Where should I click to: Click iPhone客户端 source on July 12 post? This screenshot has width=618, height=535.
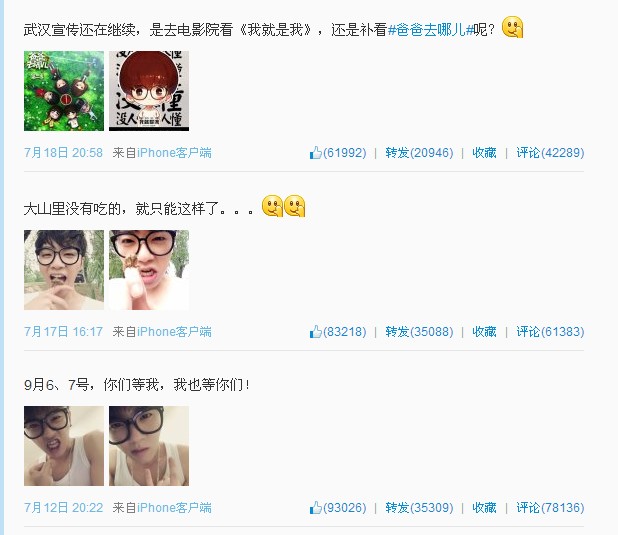(x=174, y=508)
